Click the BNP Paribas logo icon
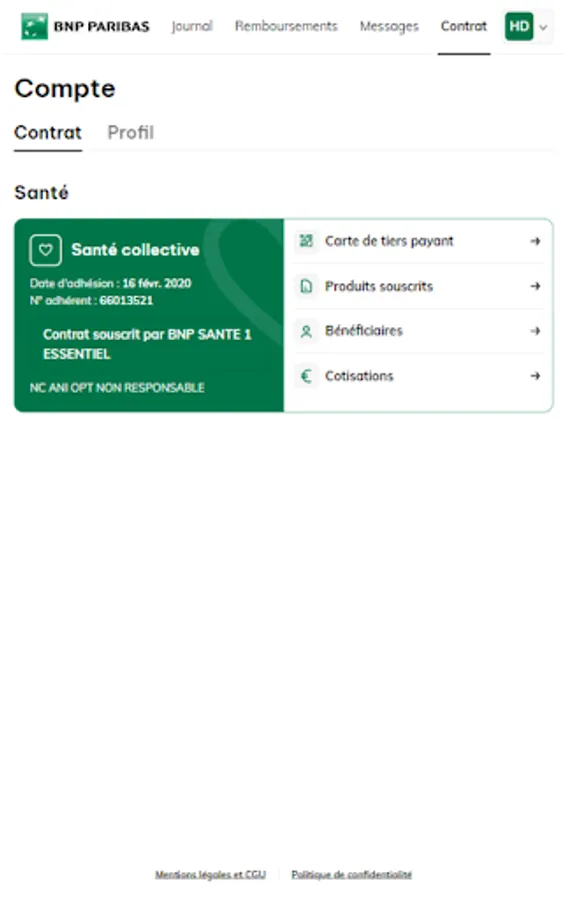Screen dimensions: 564x900 (x=34, y=26)
